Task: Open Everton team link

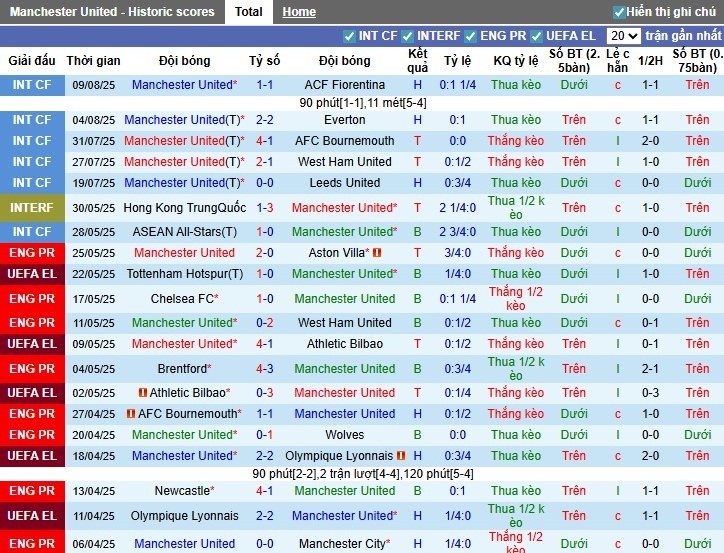Action: pyautogui.click(x=344, y=120)
